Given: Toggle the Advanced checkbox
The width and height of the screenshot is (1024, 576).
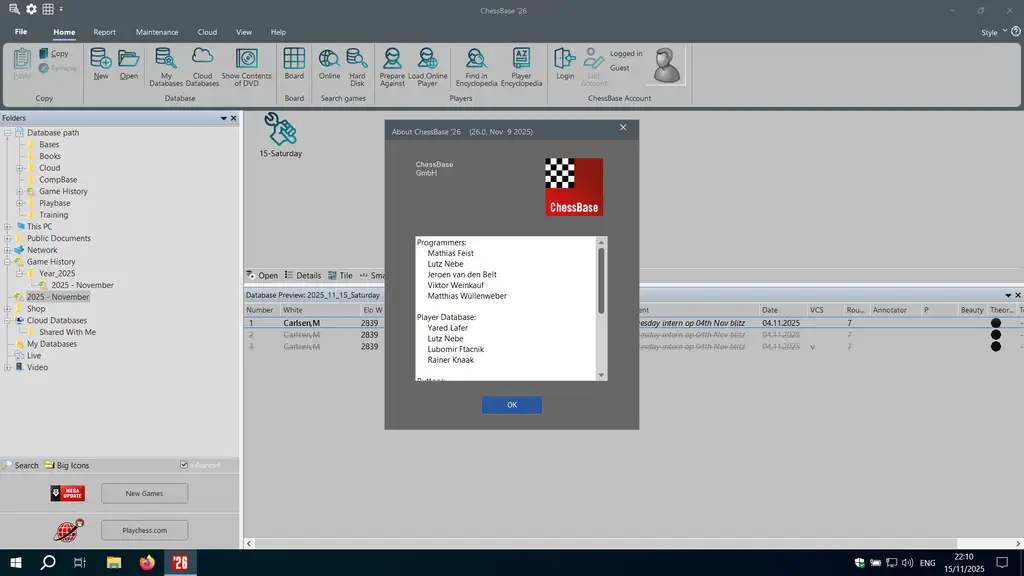Looking at the screenshot, I should coord(184,465).
